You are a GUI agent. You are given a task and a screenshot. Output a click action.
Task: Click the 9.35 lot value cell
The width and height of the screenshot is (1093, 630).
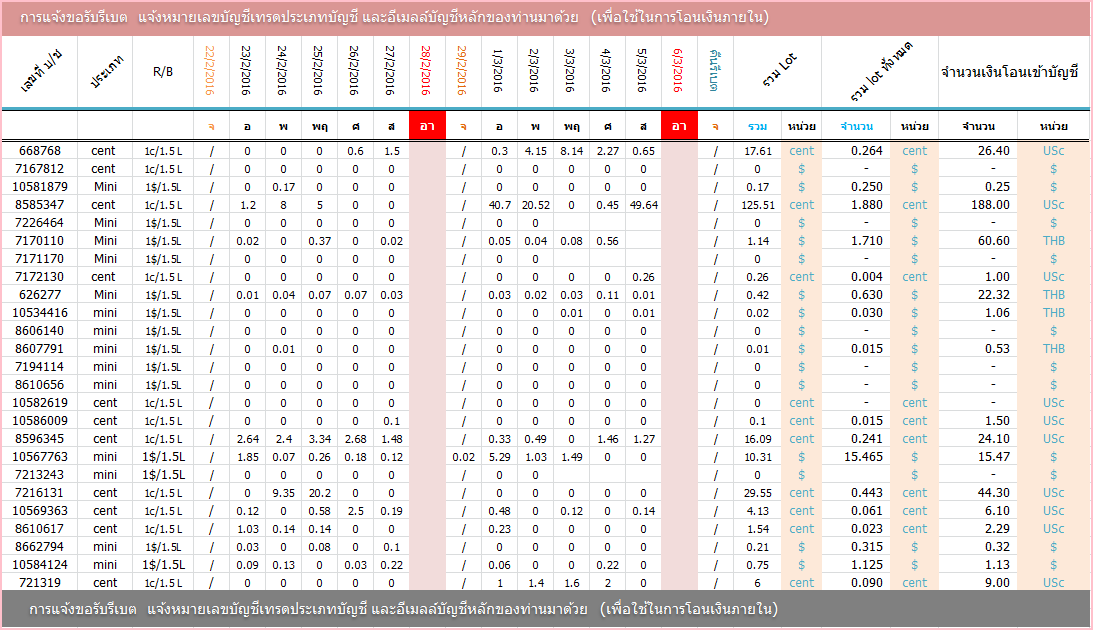click(x=283, y=493)
